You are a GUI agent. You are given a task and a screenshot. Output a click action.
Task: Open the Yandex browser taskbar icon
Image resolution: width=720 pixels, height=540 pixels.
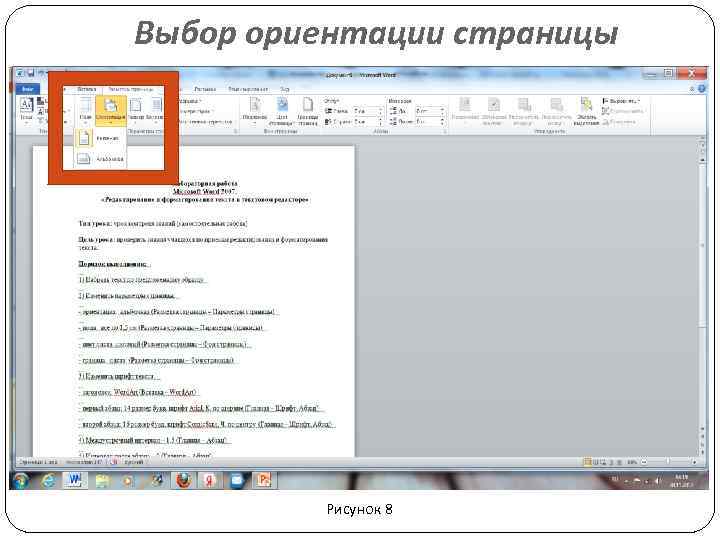(x=209, y=480)
